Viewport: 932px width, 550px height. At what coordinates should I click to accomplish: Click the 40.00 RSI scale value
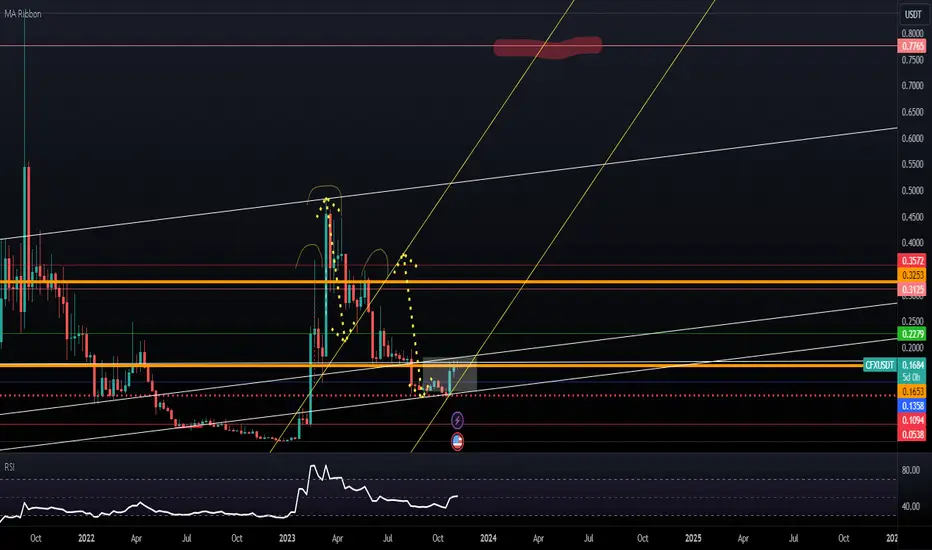click(x=911, y=507)
